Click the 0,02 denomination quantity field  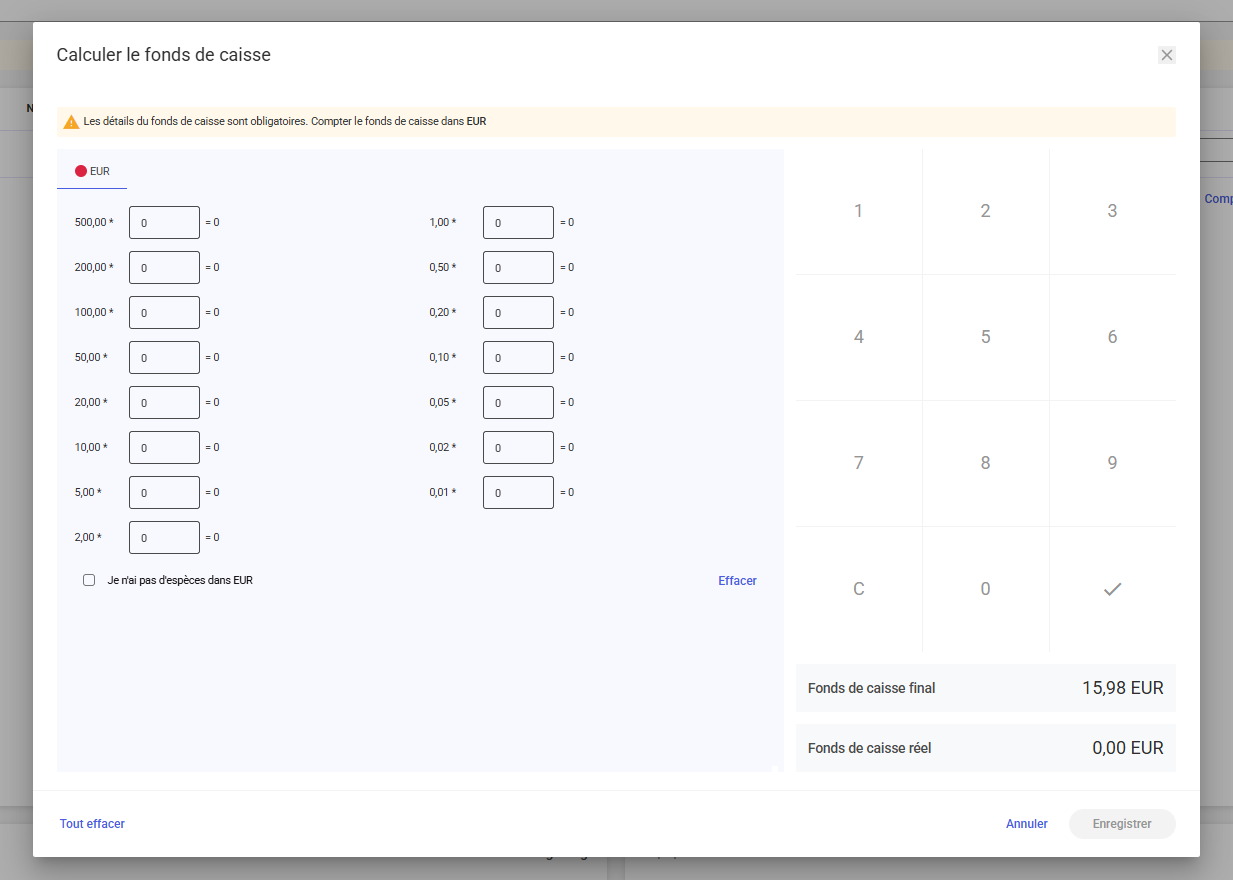tap(518, 447)
